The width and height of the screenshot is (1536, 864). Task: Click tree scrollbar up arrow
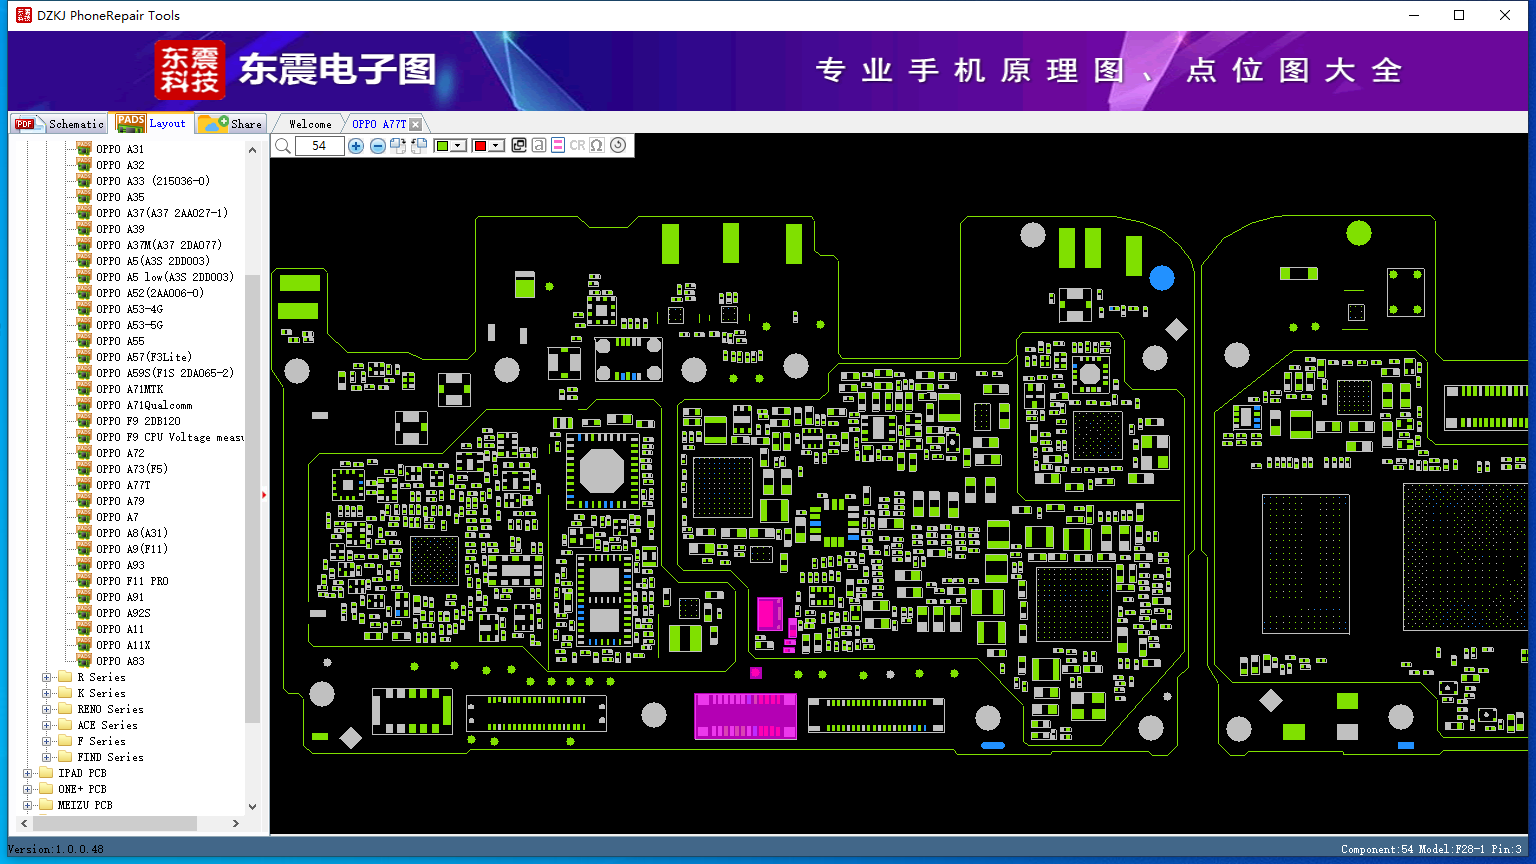pyautogui.click(x=252, y=150)
